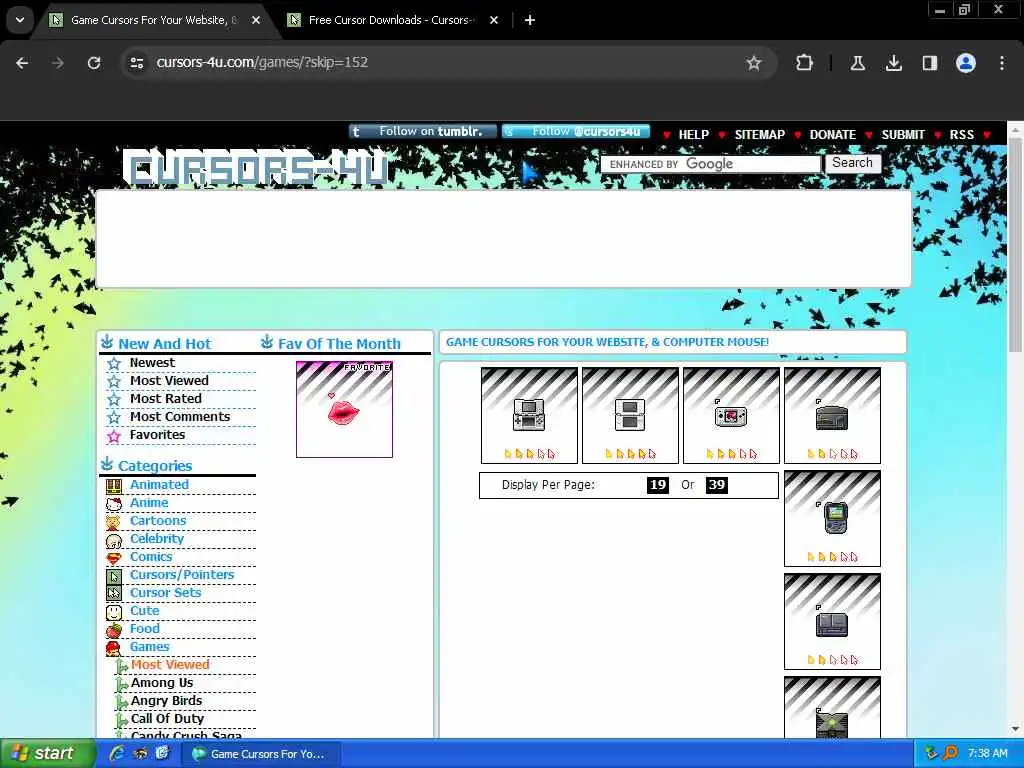This screenshot has height=768, width=1024.
Task: Open the Most Comments link
Action: tap(180, 417)
